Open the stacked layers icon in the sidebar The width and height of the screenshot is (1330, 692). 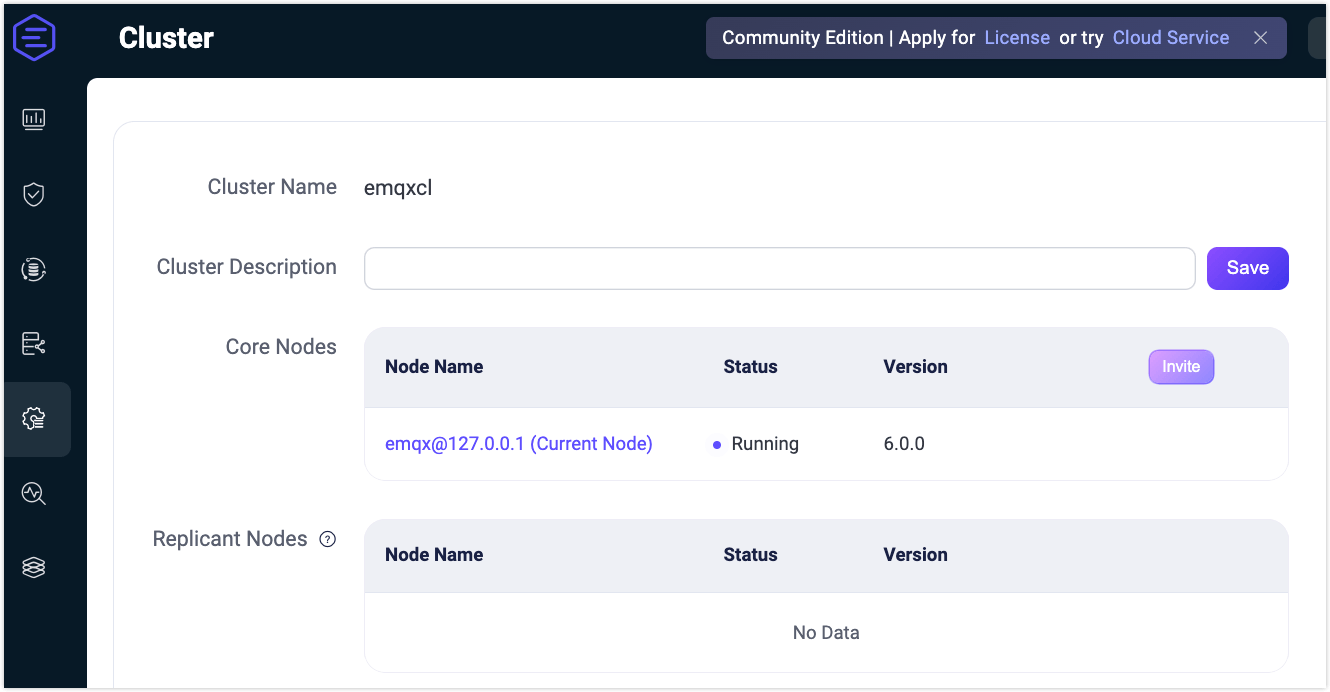click(x=34, y=567)
